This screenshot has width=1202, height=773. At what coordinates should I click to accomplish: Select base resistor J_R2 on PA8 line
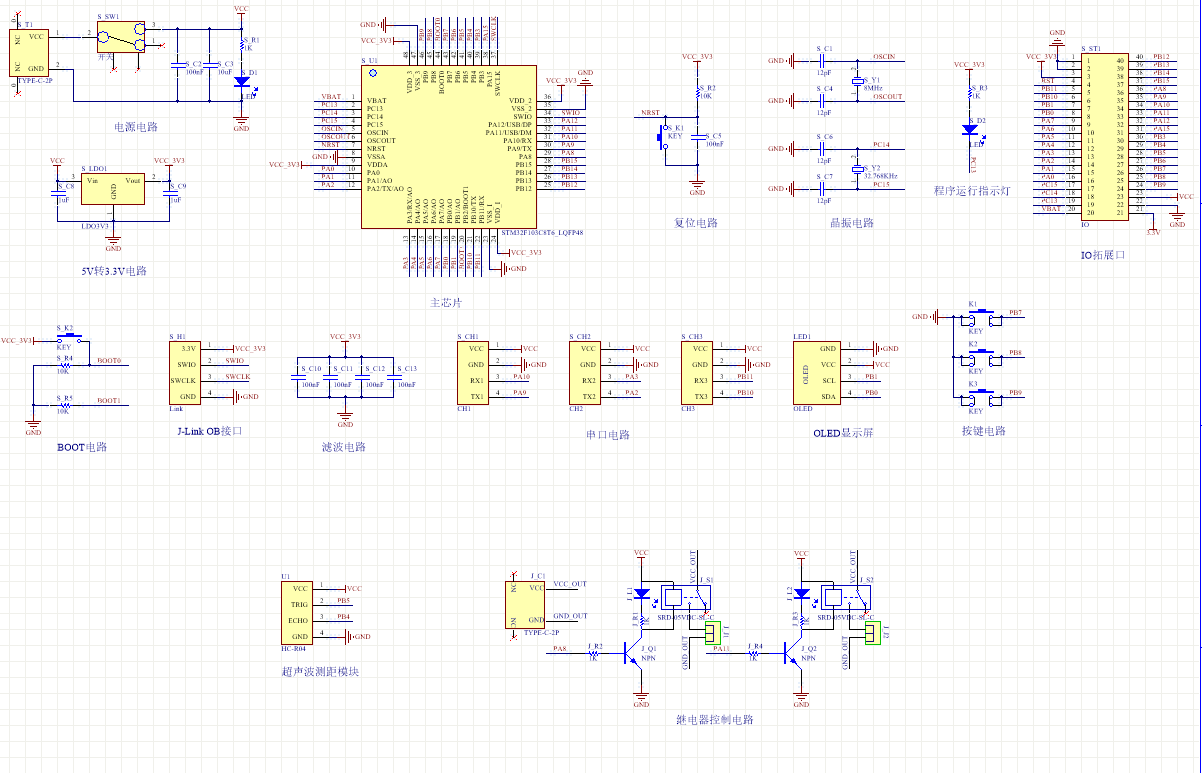point(594,653)
